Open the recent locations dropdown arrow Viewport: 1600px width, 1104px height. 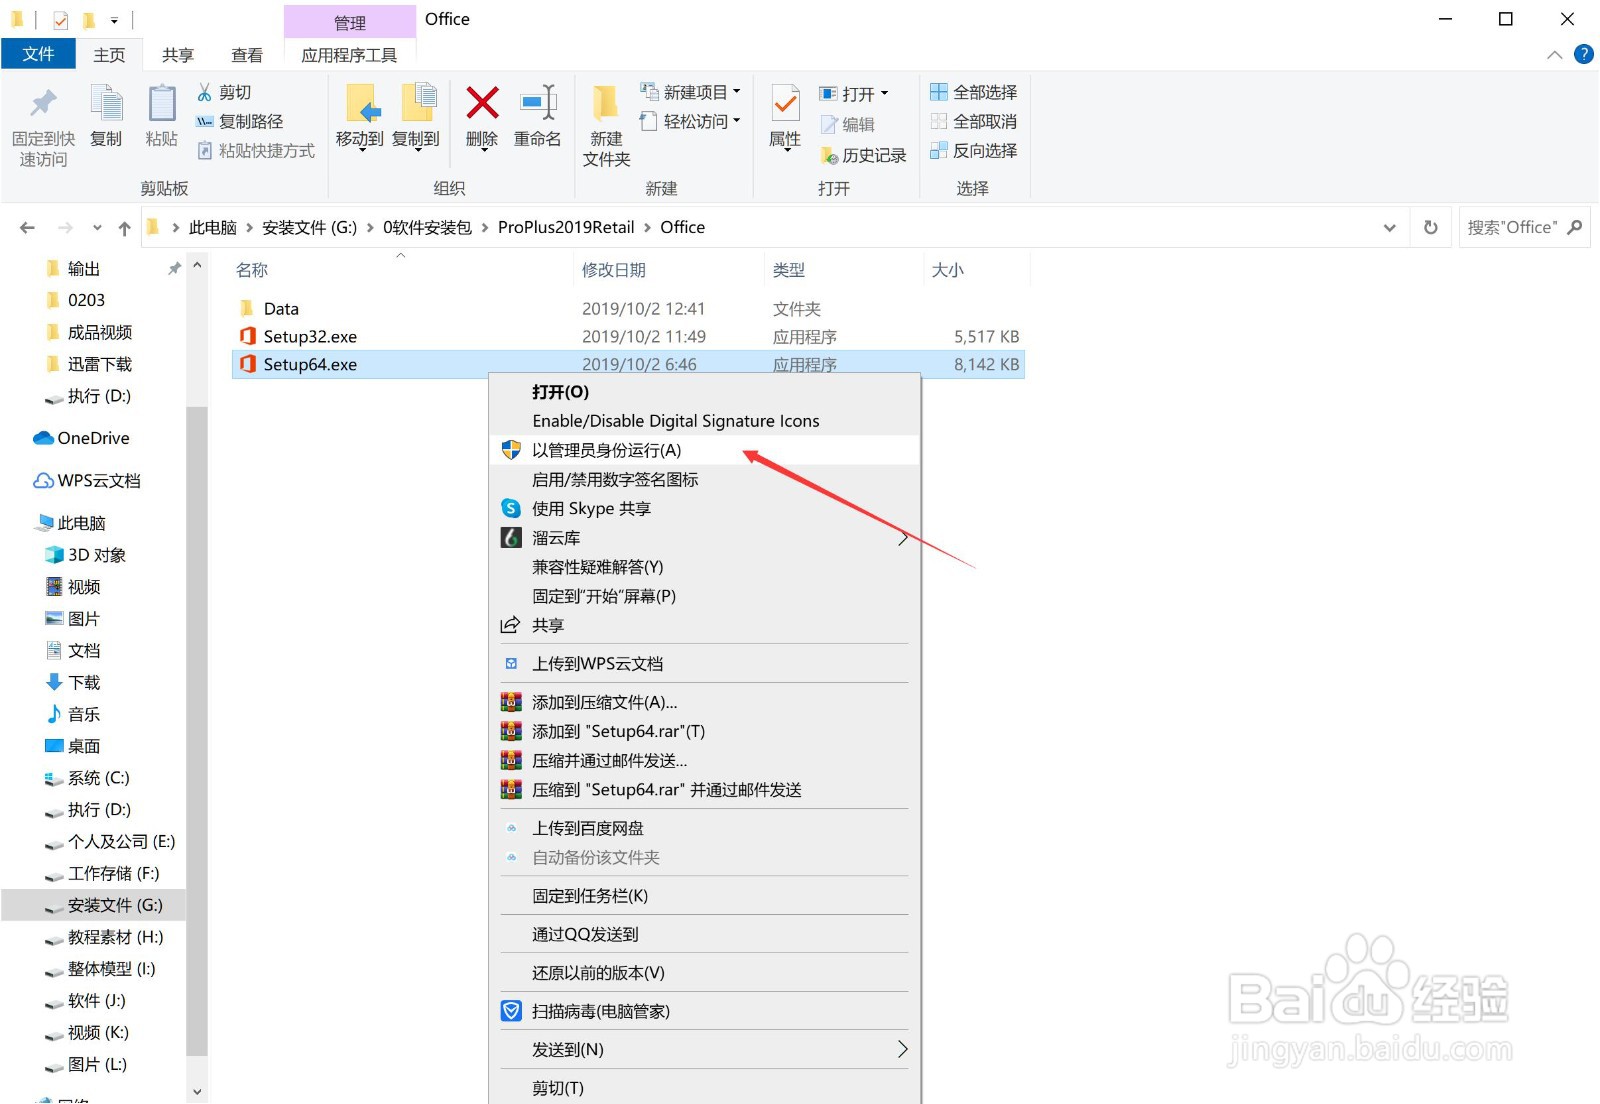tap(97, 228)
